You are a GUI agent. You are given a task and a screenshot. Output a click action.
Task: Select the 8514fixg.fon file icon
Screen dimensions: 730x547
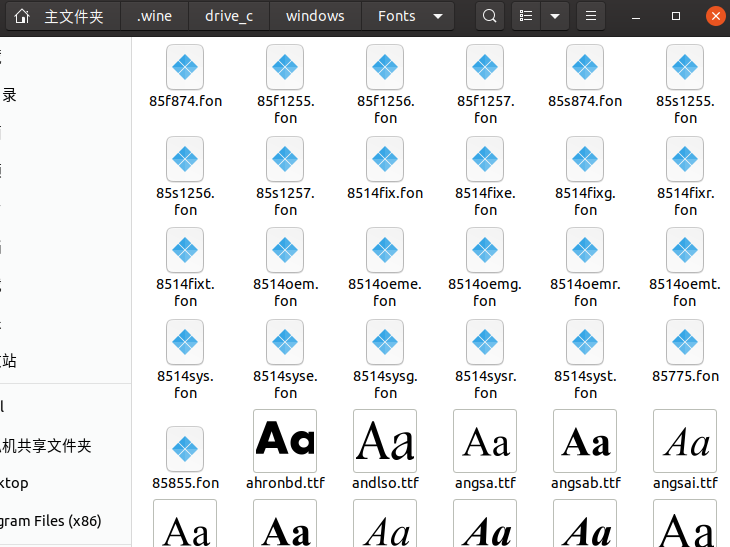click(x=585, y=159)
